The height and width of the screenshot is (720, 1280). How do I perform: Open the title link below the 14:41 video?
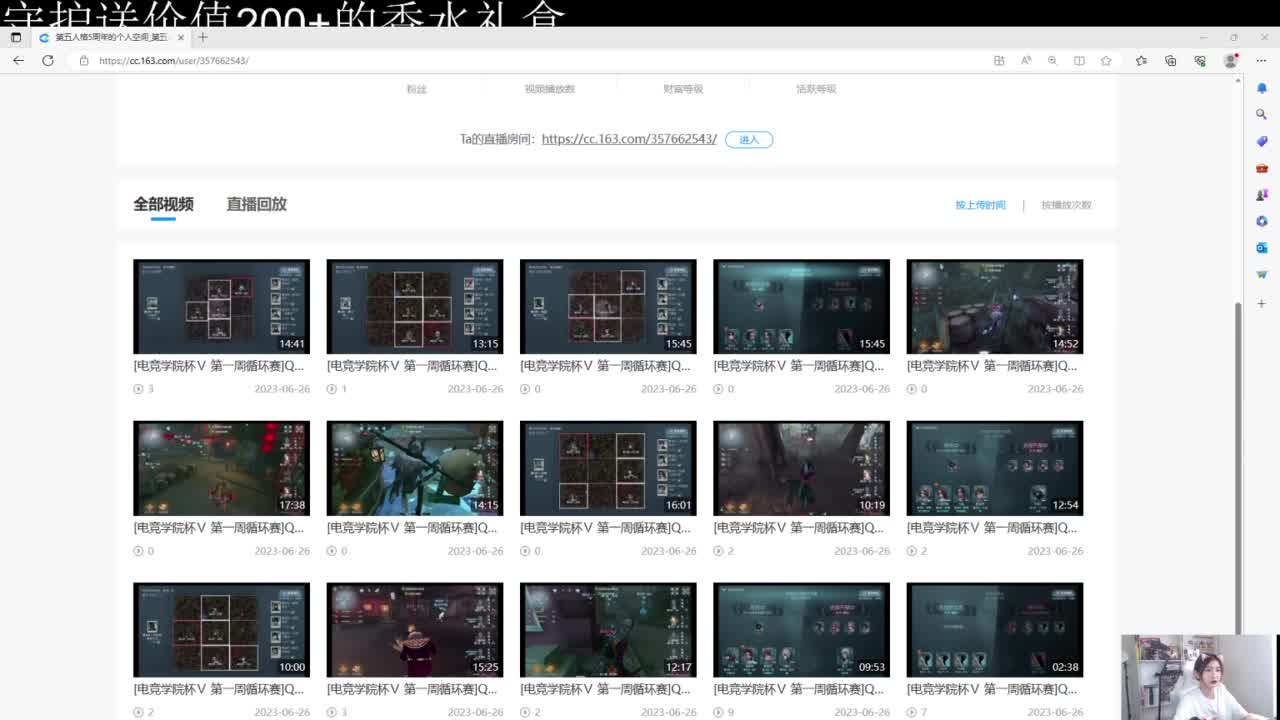219,366
